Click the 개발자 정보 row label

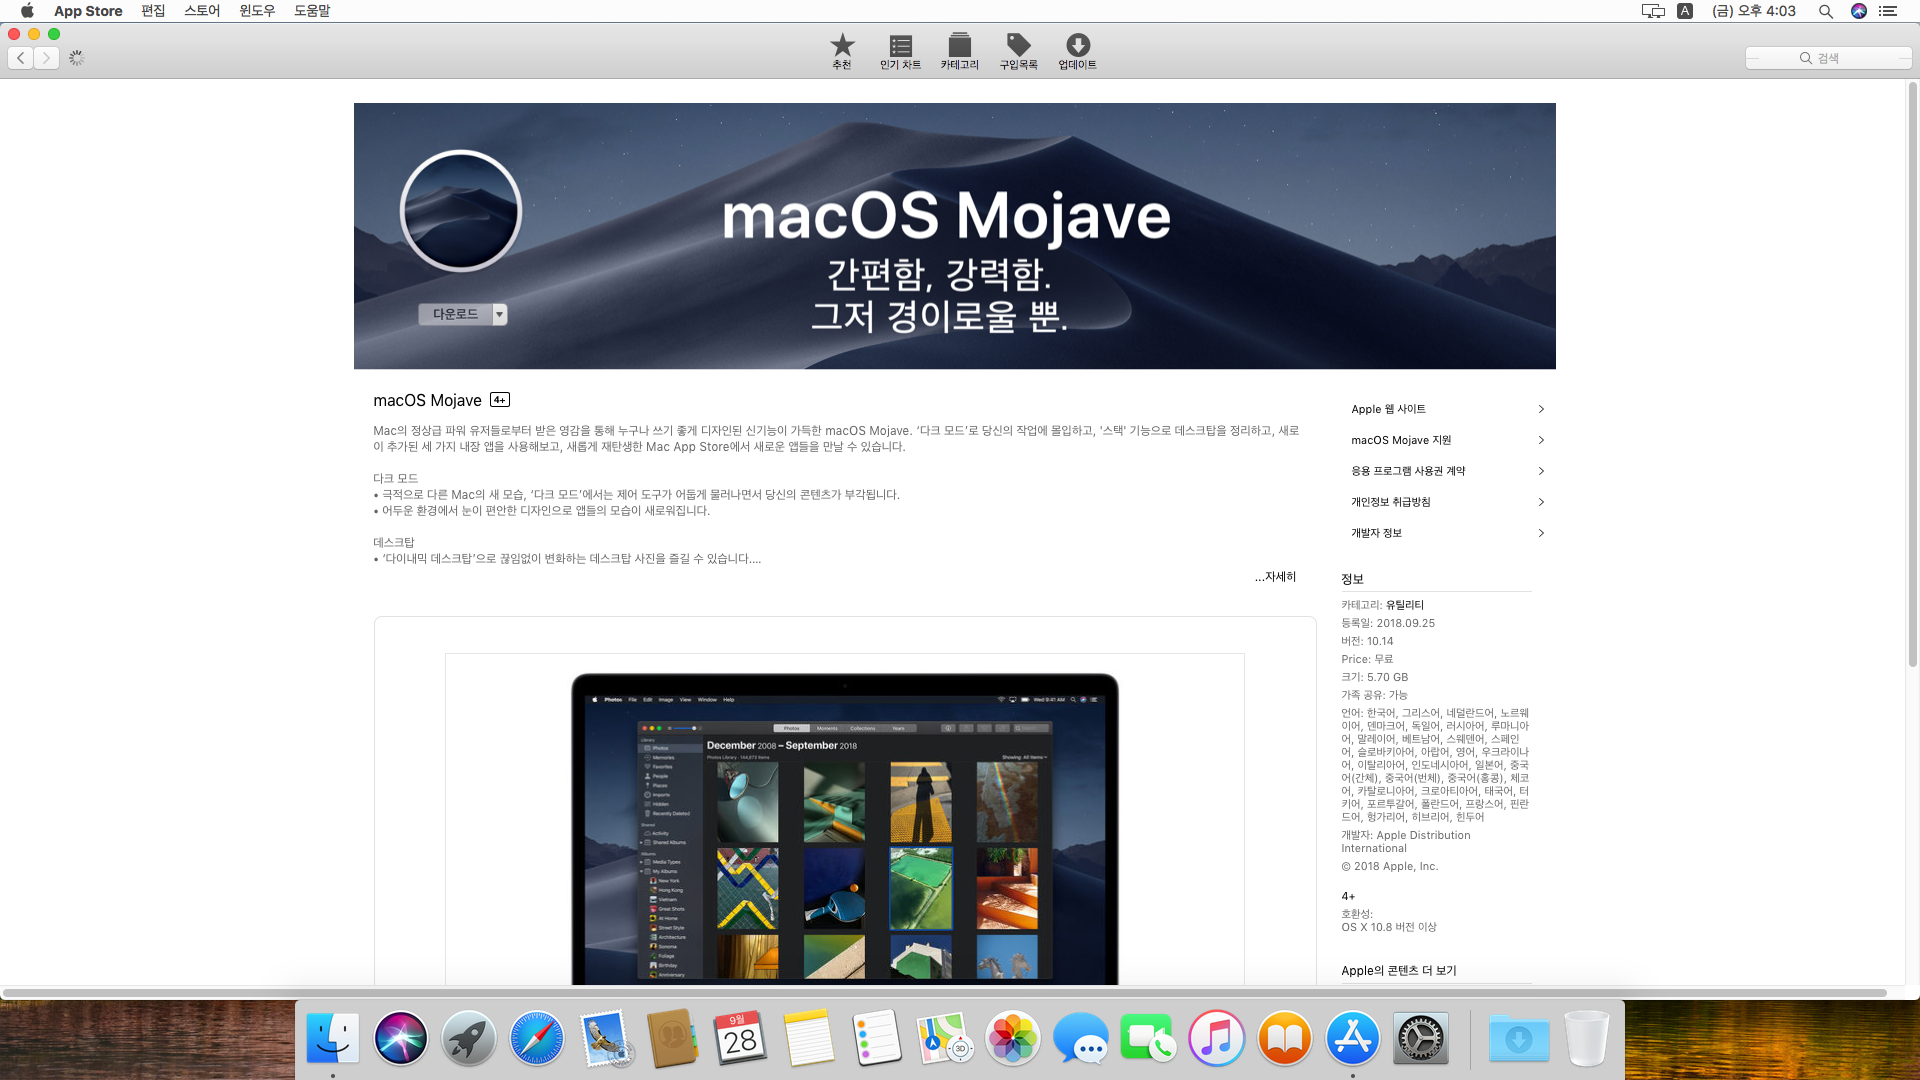click(1376, 533)
